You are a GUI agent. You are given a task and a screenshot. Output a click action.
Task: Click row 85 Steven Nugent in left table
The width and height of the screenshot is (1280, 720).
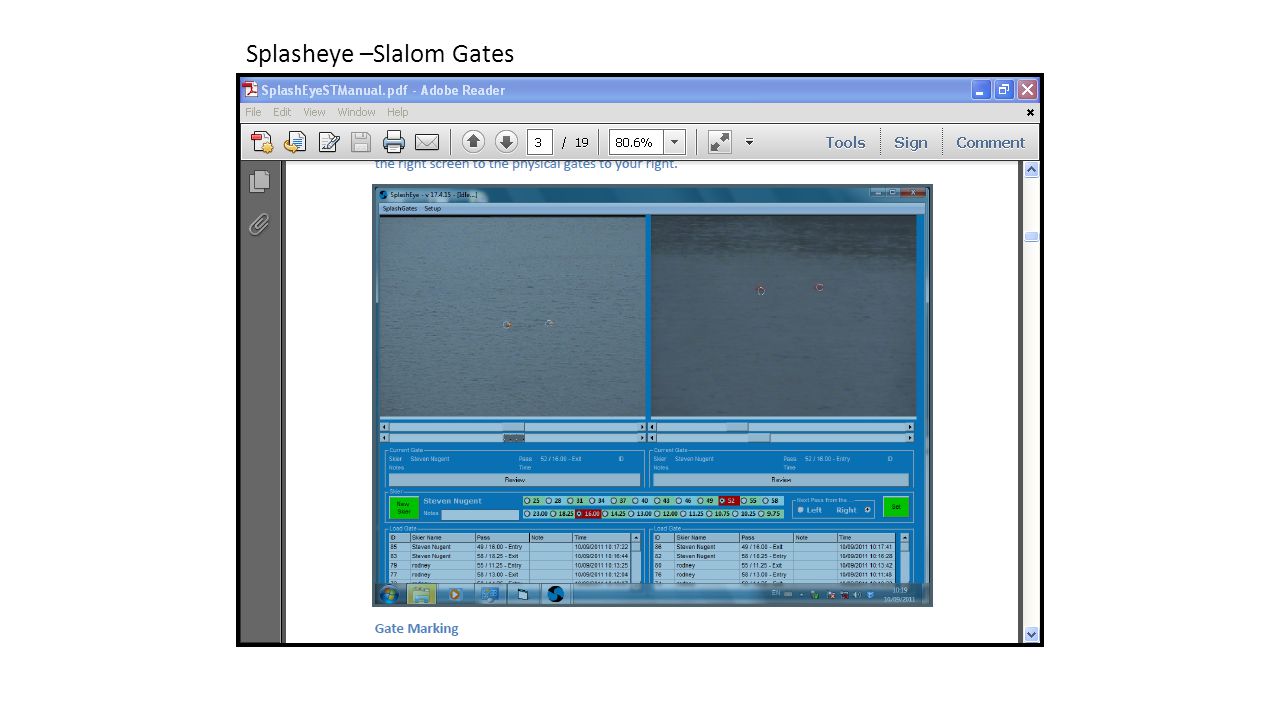coord(509,547)
